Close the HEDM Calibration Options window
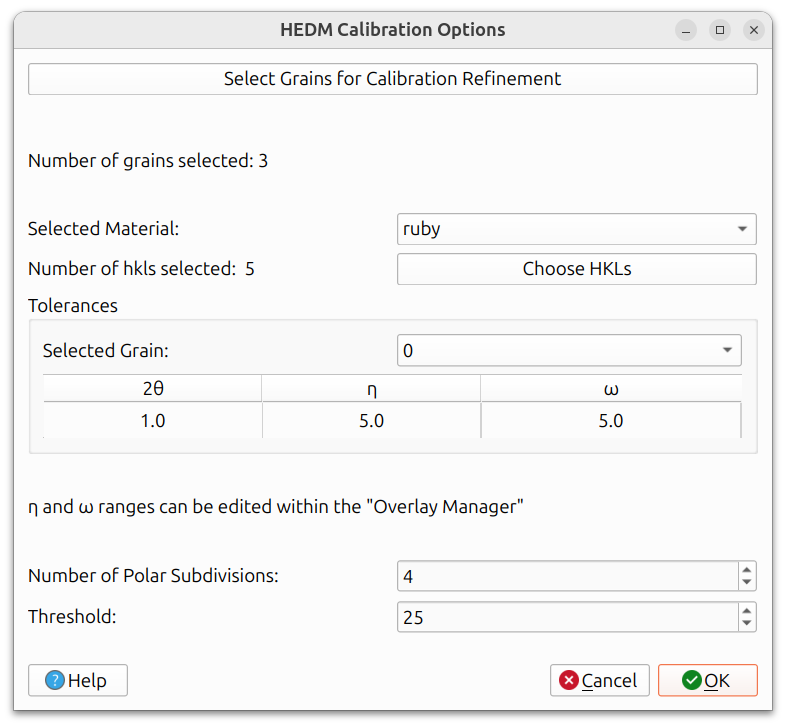 pos(753,31)
